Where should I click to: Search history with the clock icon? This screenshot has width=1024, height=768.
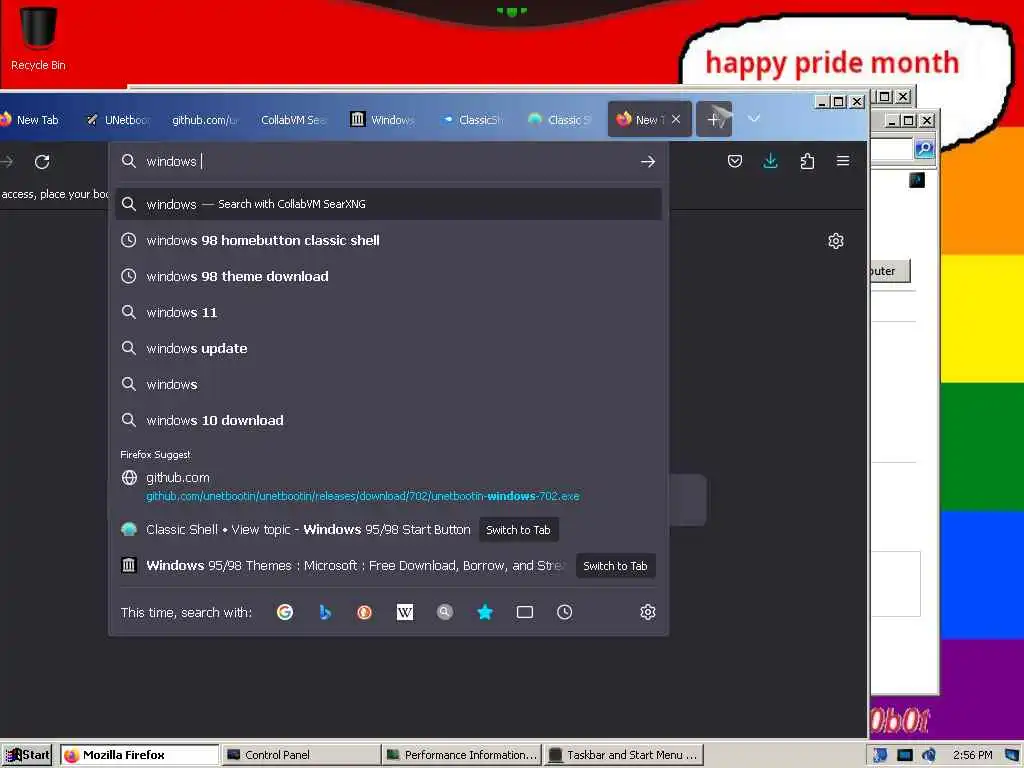565,612
